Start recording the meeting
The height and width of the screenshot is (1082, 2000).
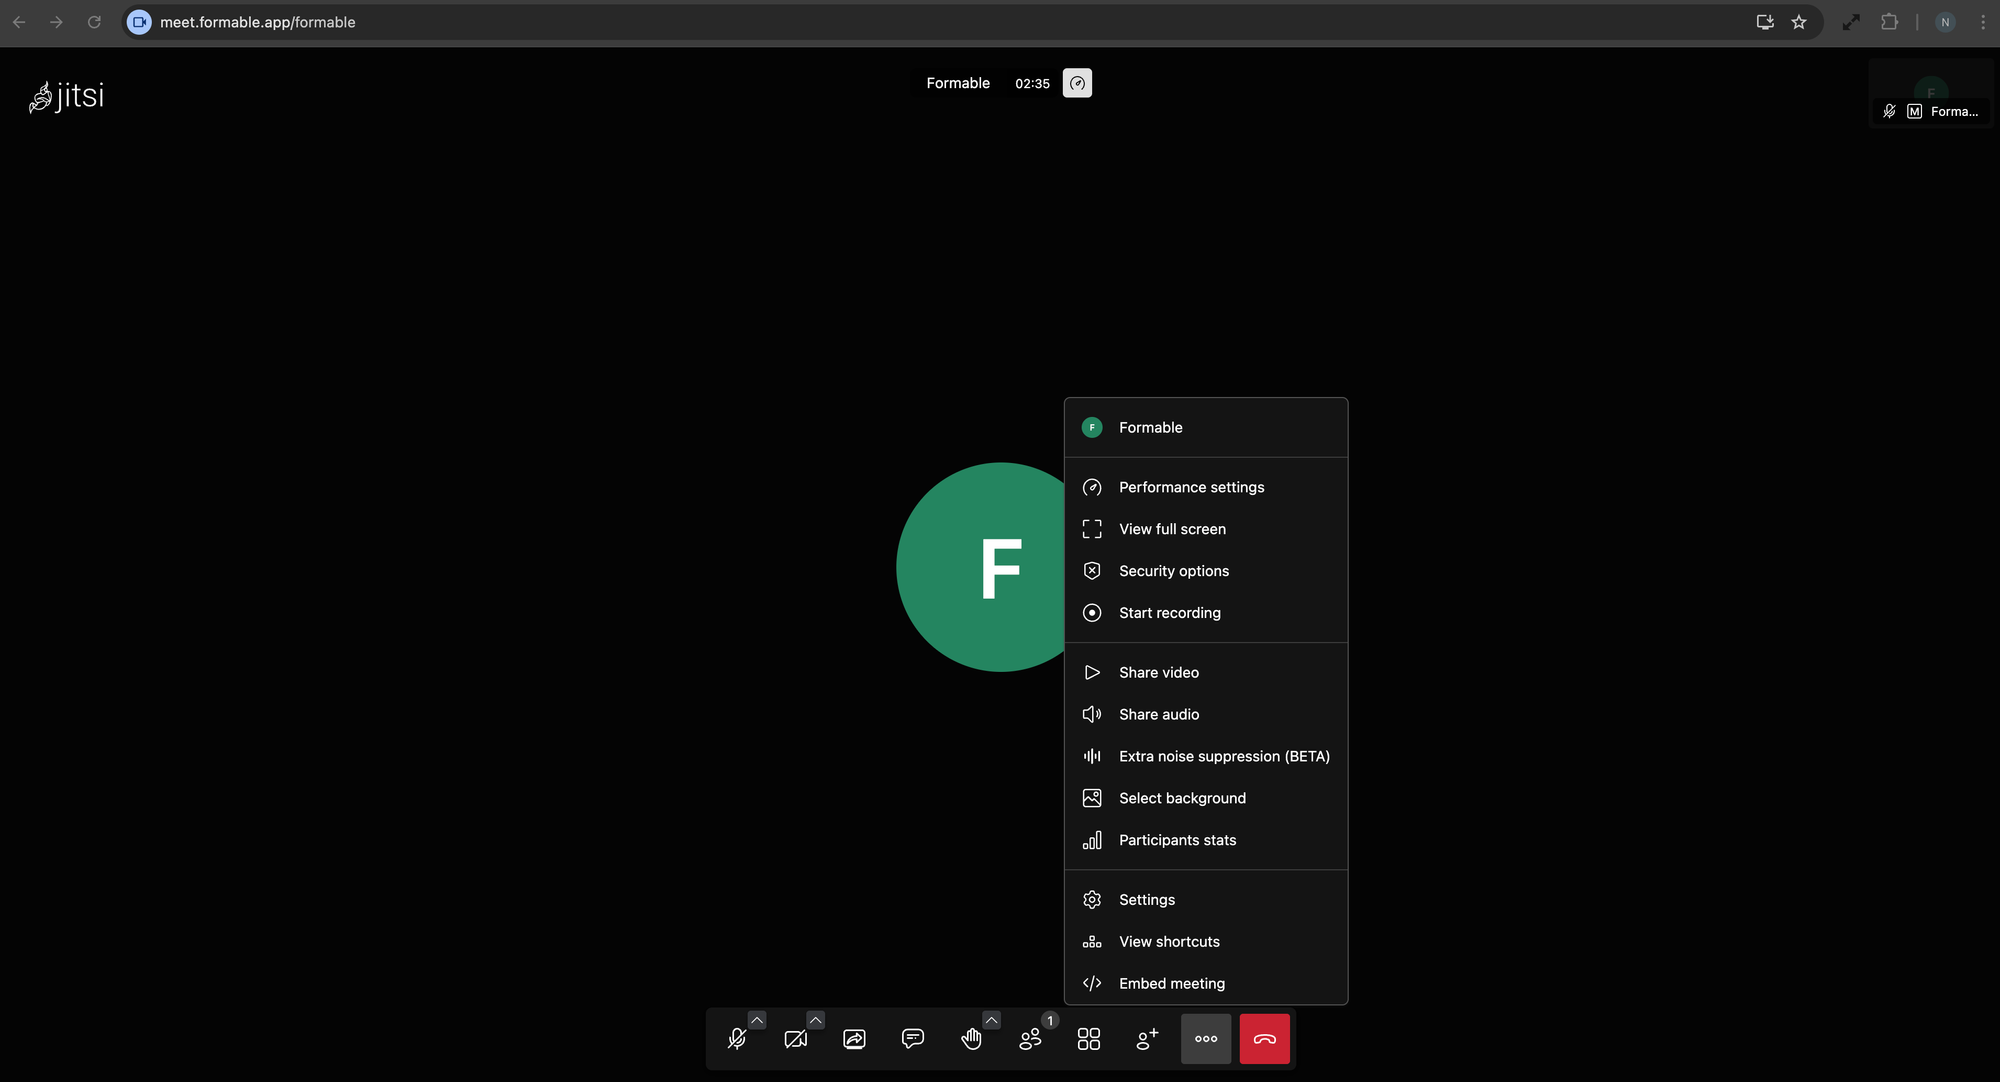click(1169, 612)
